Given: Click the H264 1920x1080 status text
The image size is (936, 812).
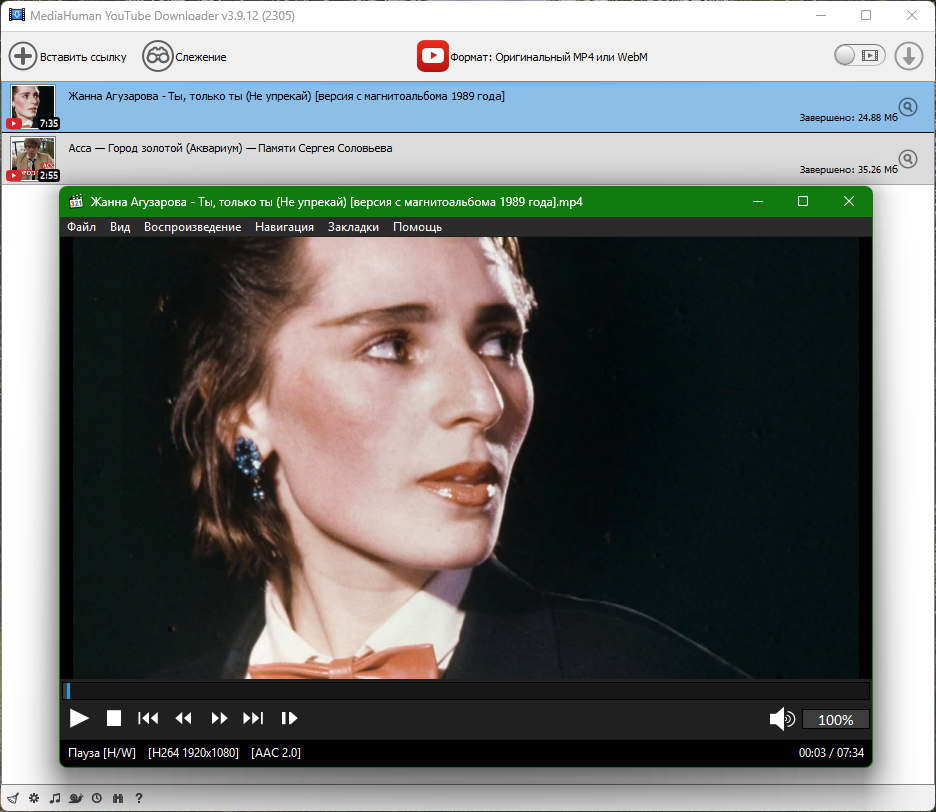Looking at the screenshot, I should [193, 753].
